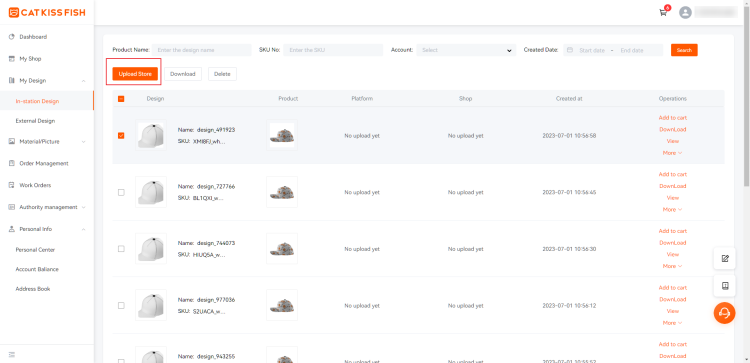Click the My Design sidebar icon

(x=12, y=81)
